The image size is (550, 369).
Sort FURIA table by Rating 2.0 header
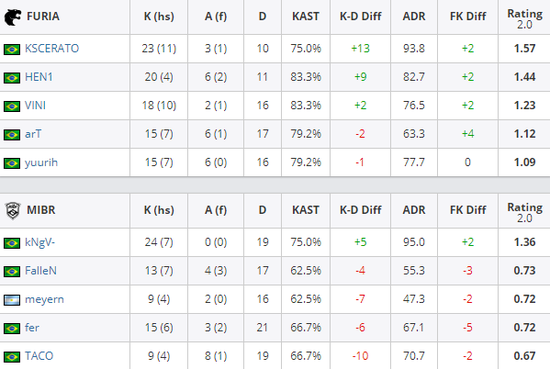(524, 19)
